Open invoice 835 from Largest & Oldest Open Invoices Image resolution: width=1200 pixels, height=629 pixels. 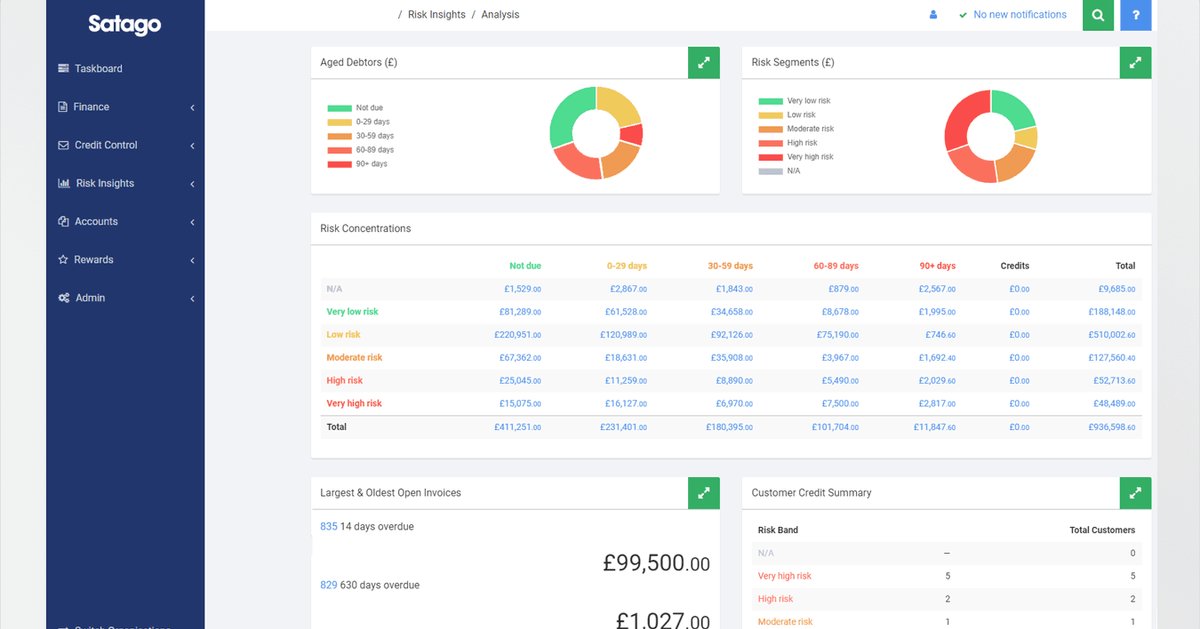pos(328,525)
